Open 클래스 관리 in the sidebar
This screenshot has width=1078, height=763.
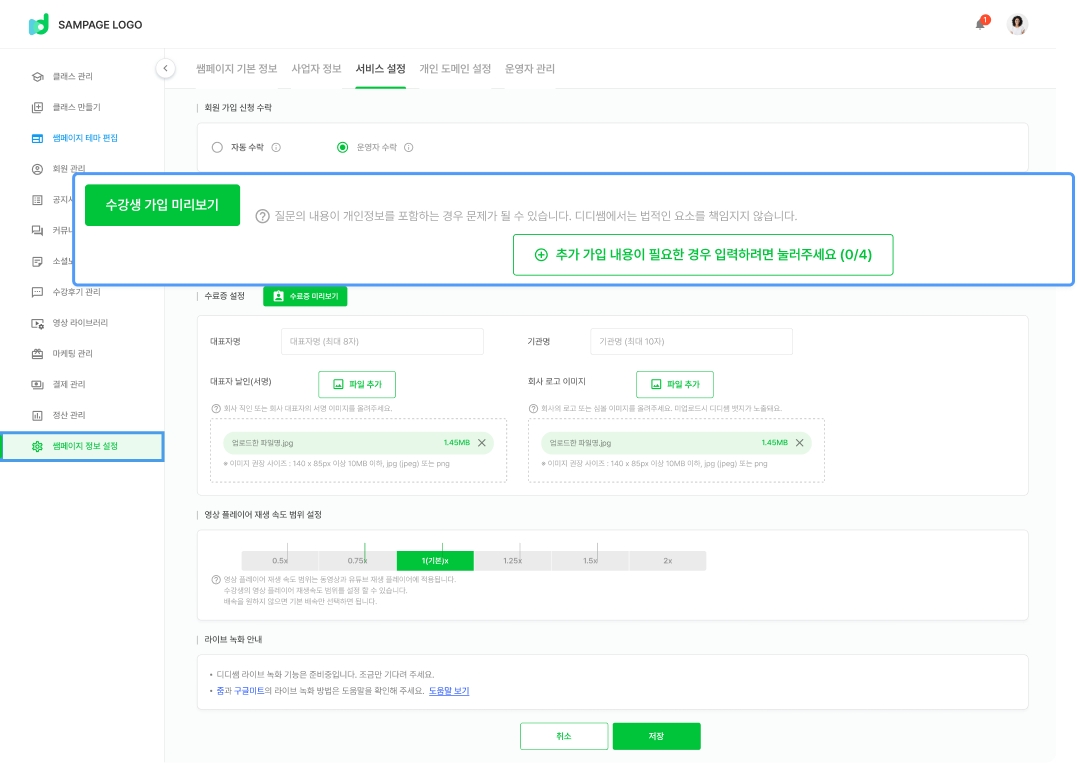pos(73,76)
